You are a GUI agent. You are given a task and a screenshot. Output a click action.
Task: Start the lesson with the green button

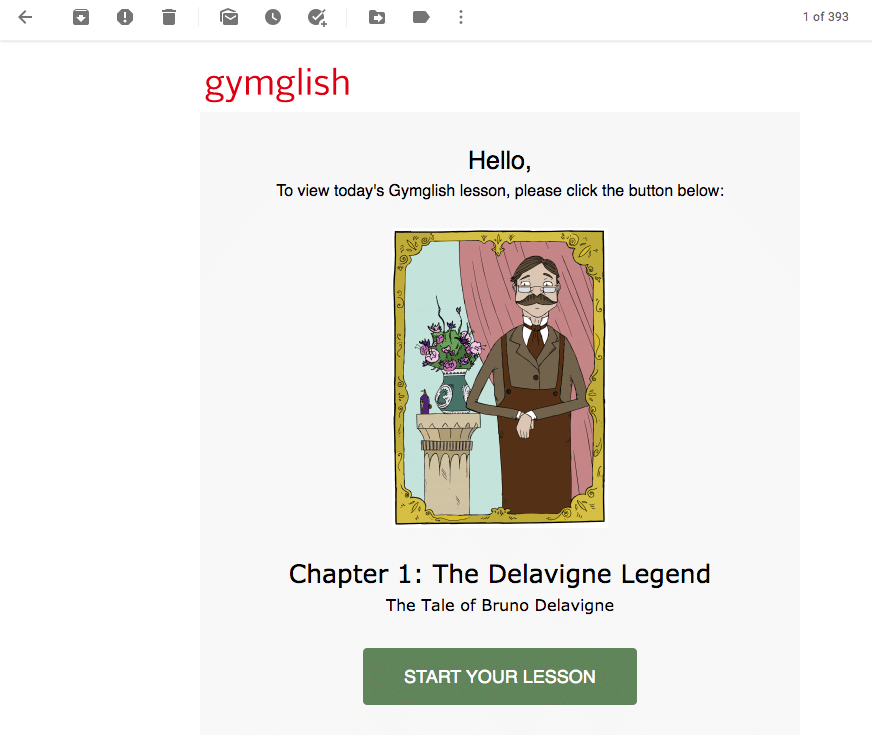pos(499,676)
